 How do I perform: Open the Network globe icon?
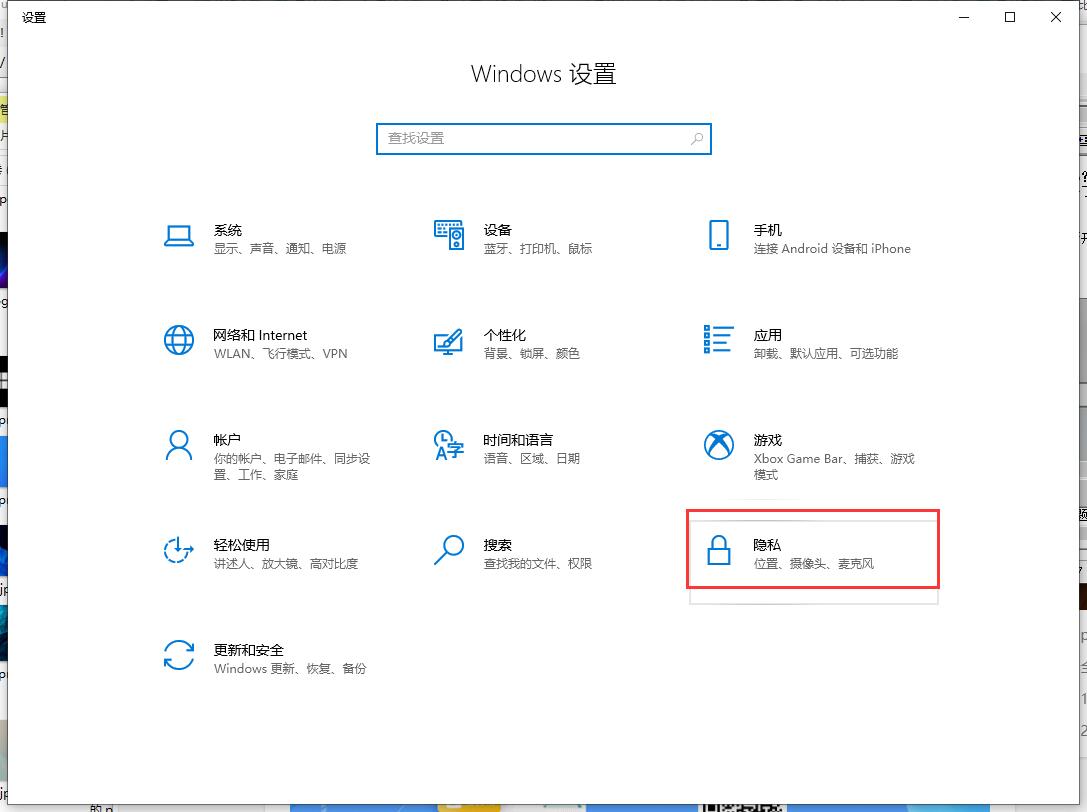[179, 340]
